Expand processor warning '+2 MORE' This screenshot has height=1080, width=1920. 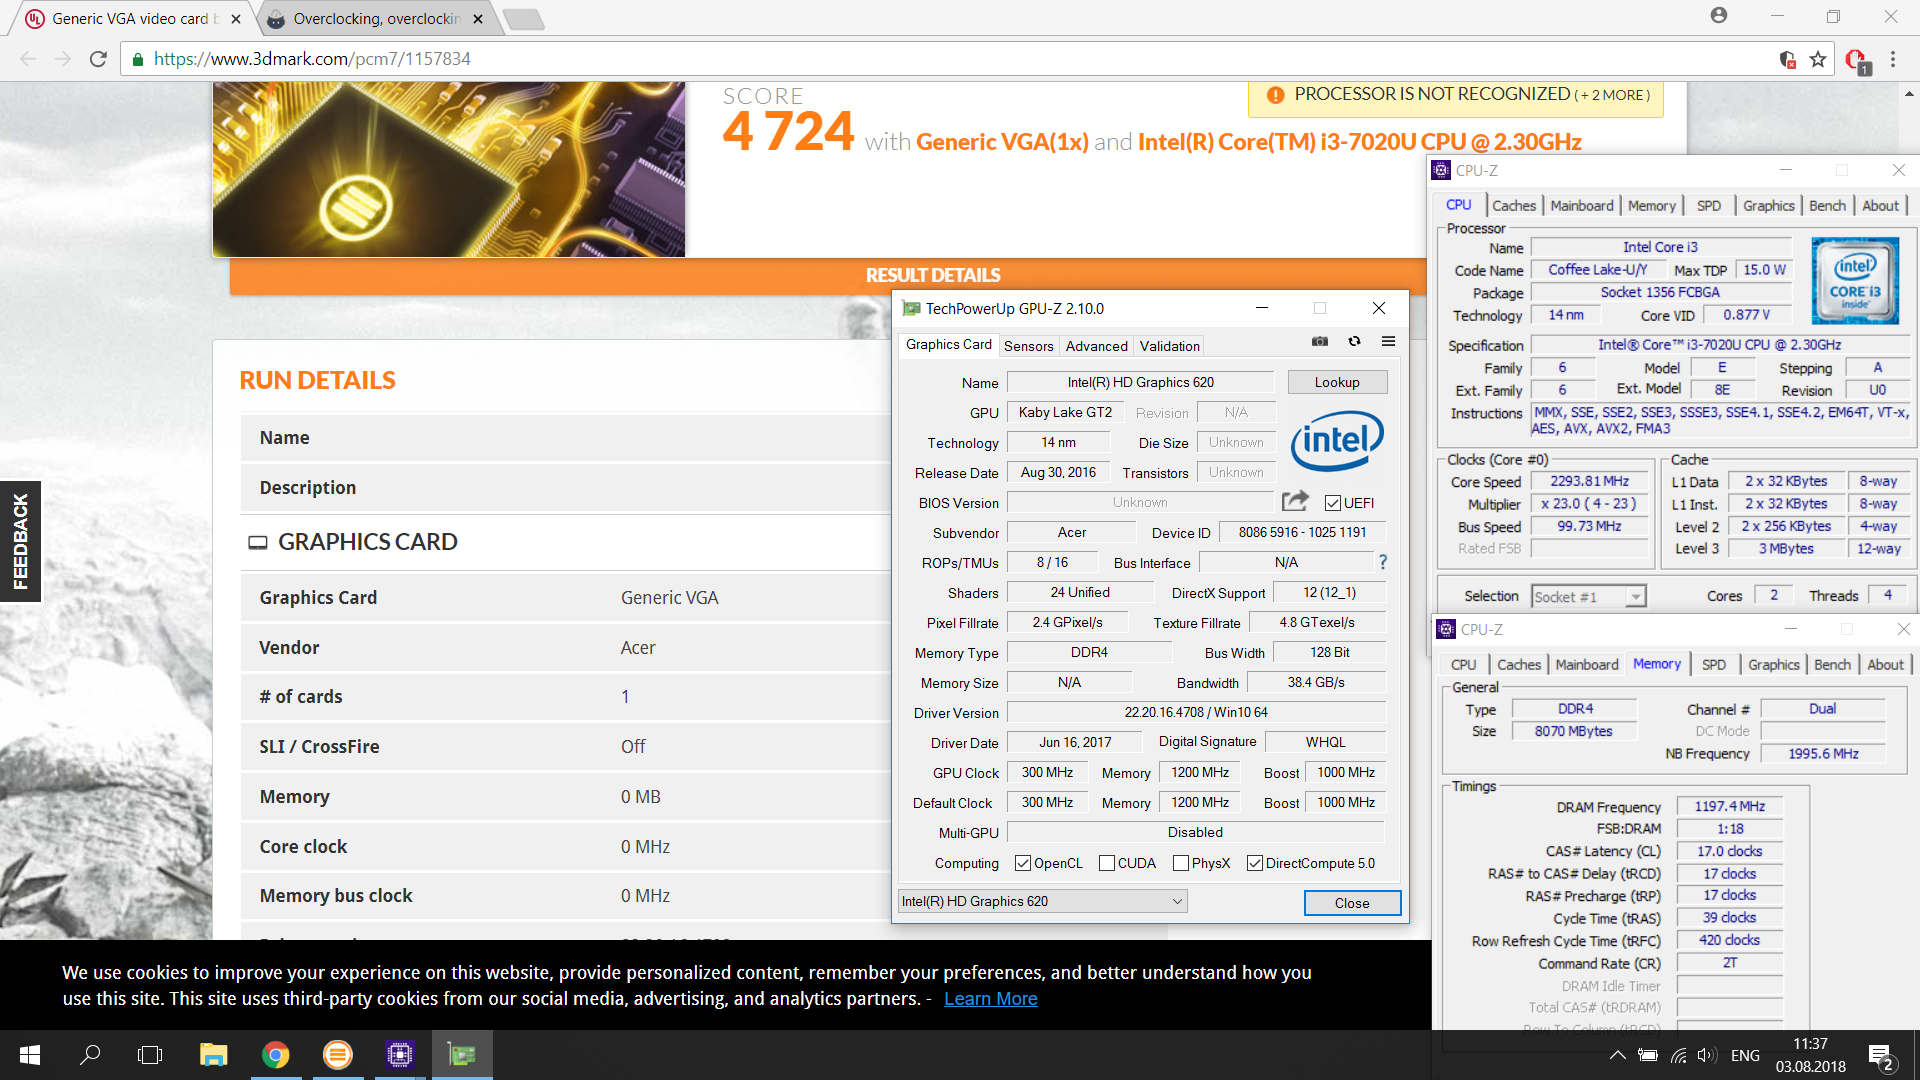click(x=1611, y=95)
